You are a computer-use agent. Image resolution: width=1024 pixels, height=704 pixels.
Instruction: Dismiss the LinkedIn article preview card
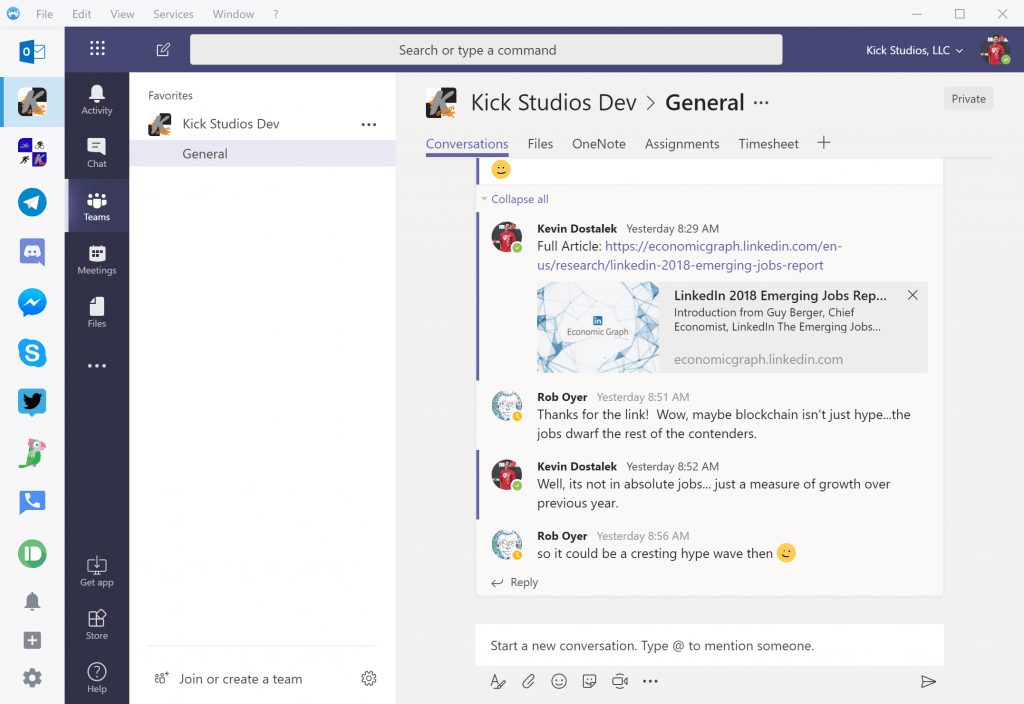[x=912, y=295]
